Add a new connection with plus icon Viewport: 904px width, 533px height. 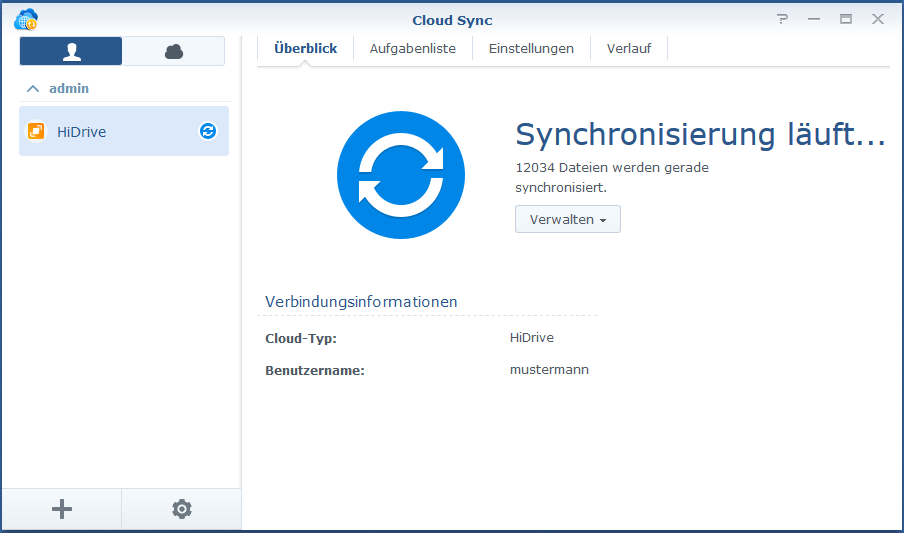[x=62, y=509]
